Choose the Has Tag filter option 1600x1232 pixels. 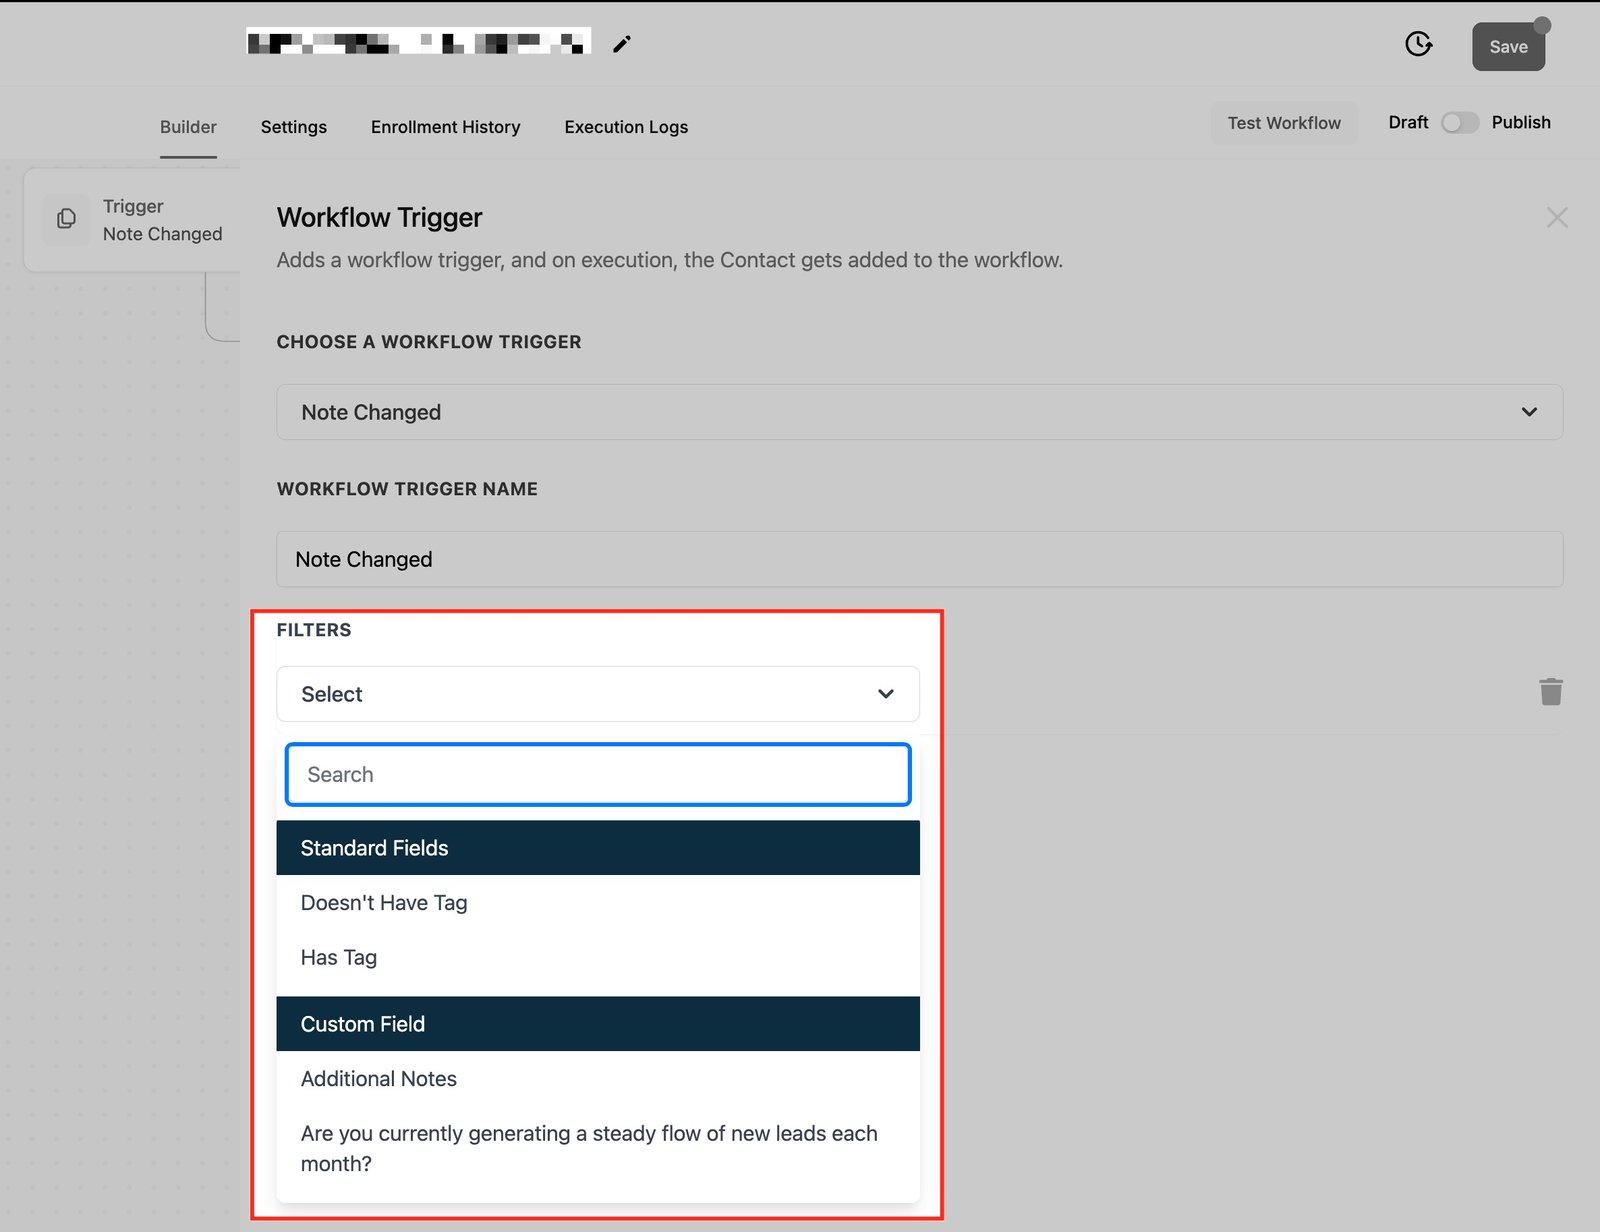point(339,958)
